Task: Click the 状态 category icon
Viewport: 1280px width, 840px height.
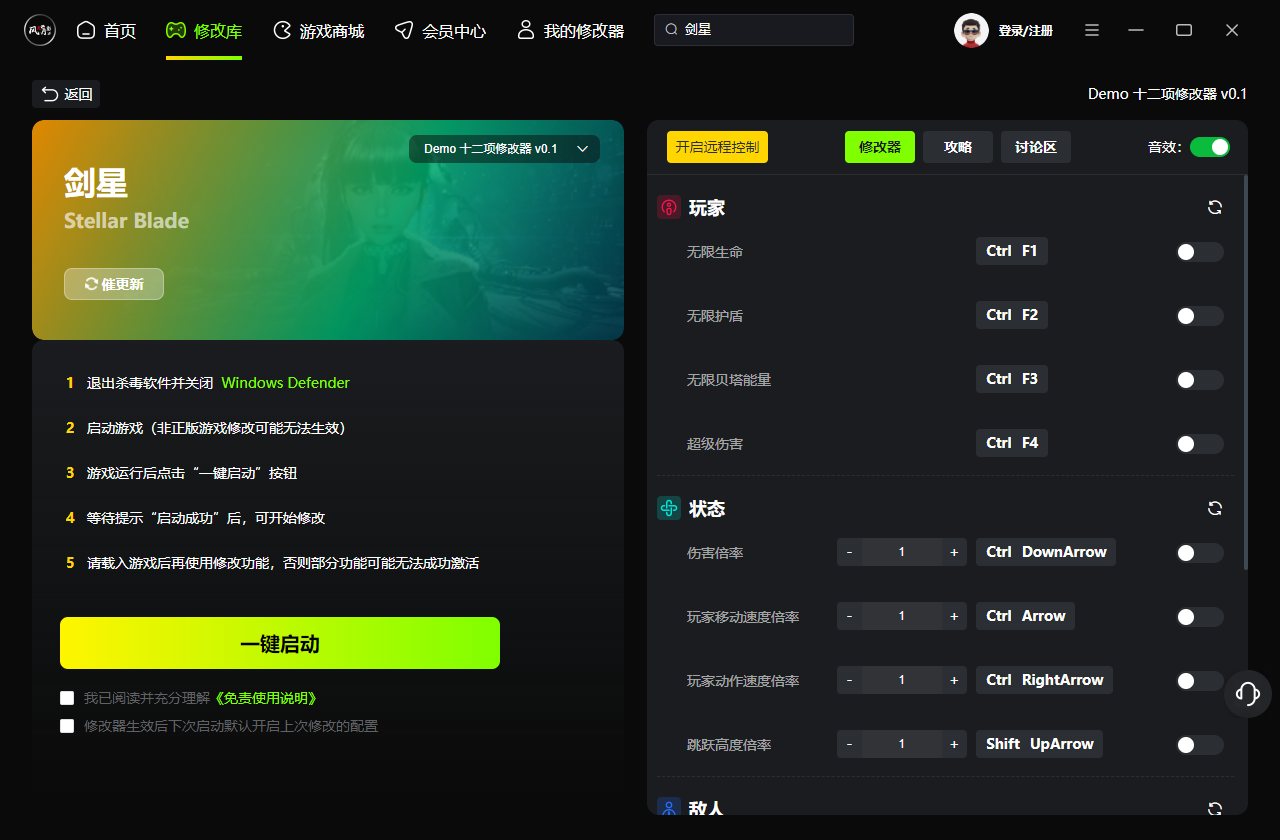Action: 669,508
